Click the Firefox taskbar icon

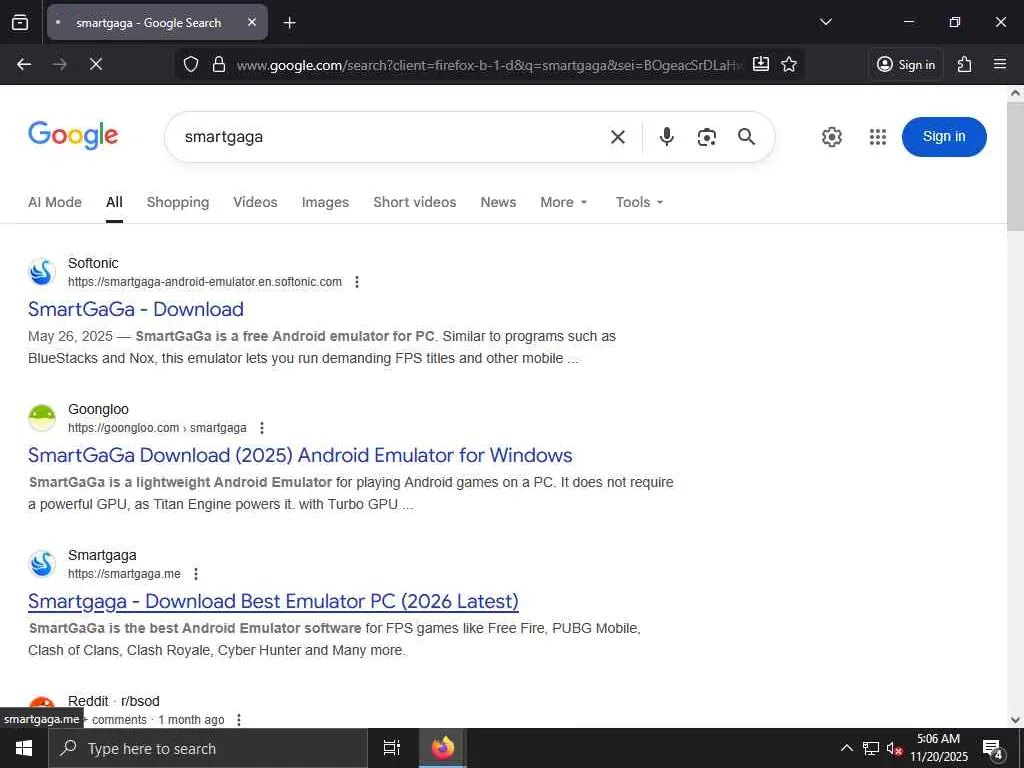coord(442,748)
